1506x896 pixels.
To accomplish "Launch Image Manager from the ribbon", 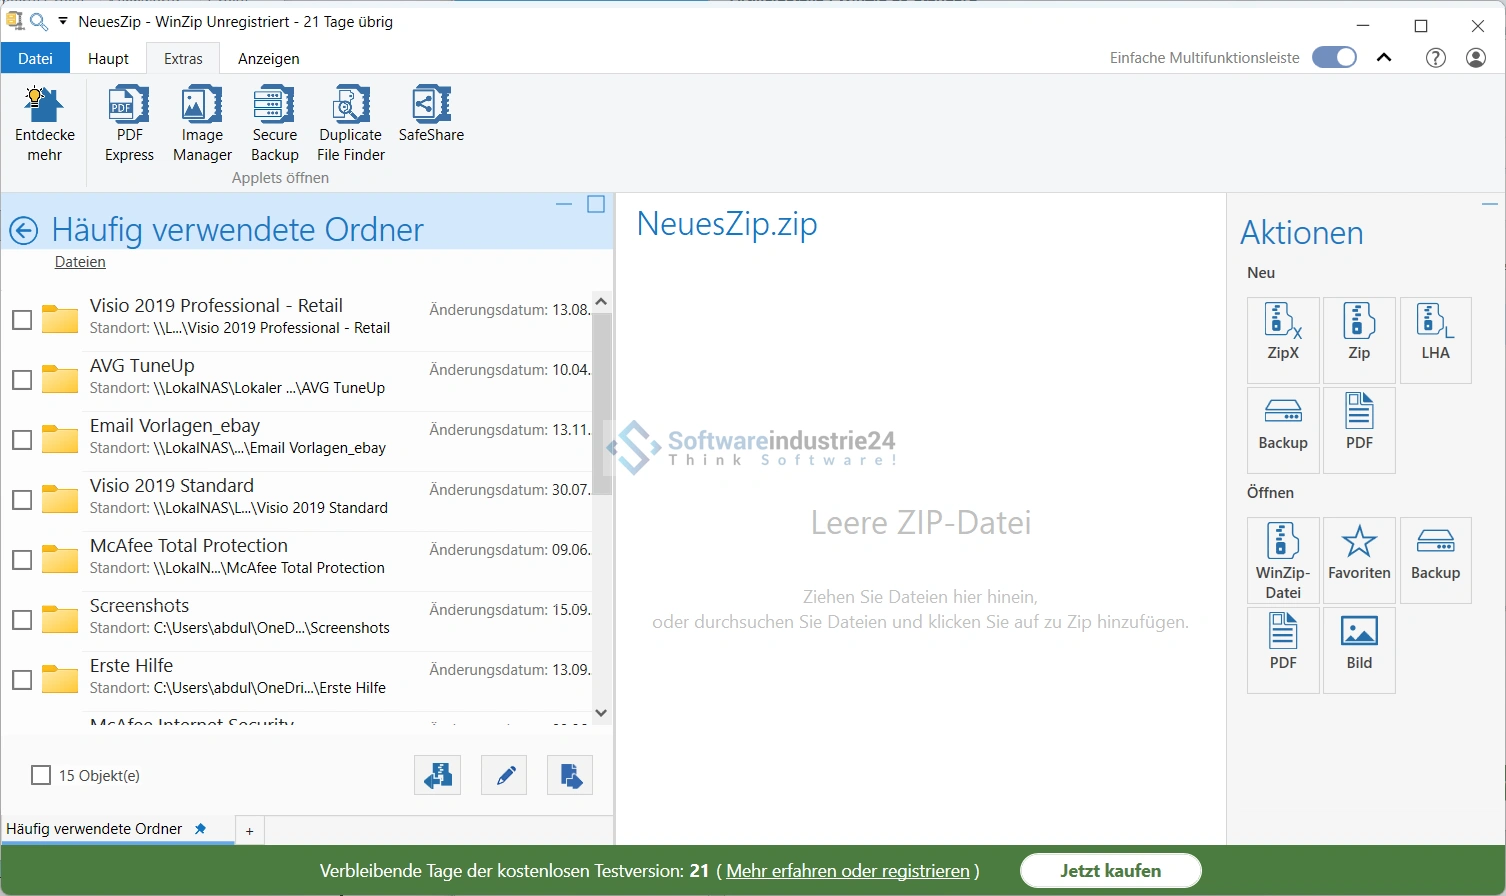I will (202, 123).
